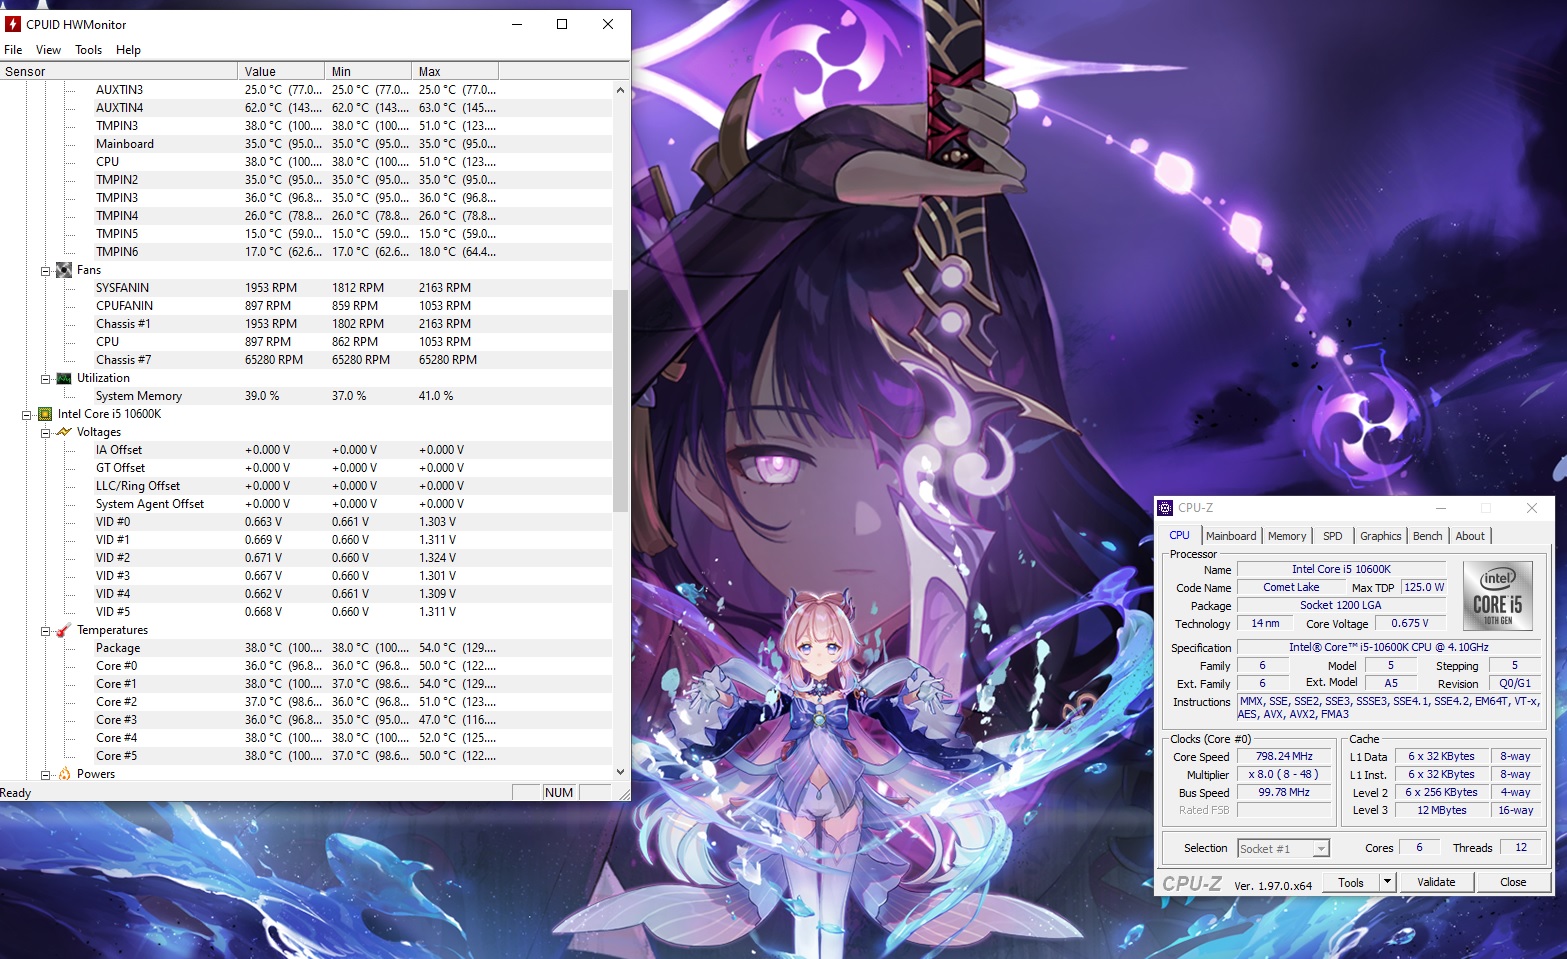Click the HWMonitor scrollbar down arrow

[620, 772]
